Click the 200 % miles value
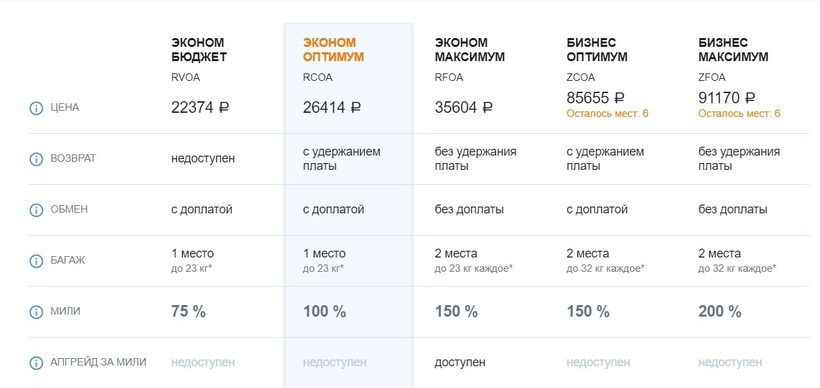 (720, 312)
